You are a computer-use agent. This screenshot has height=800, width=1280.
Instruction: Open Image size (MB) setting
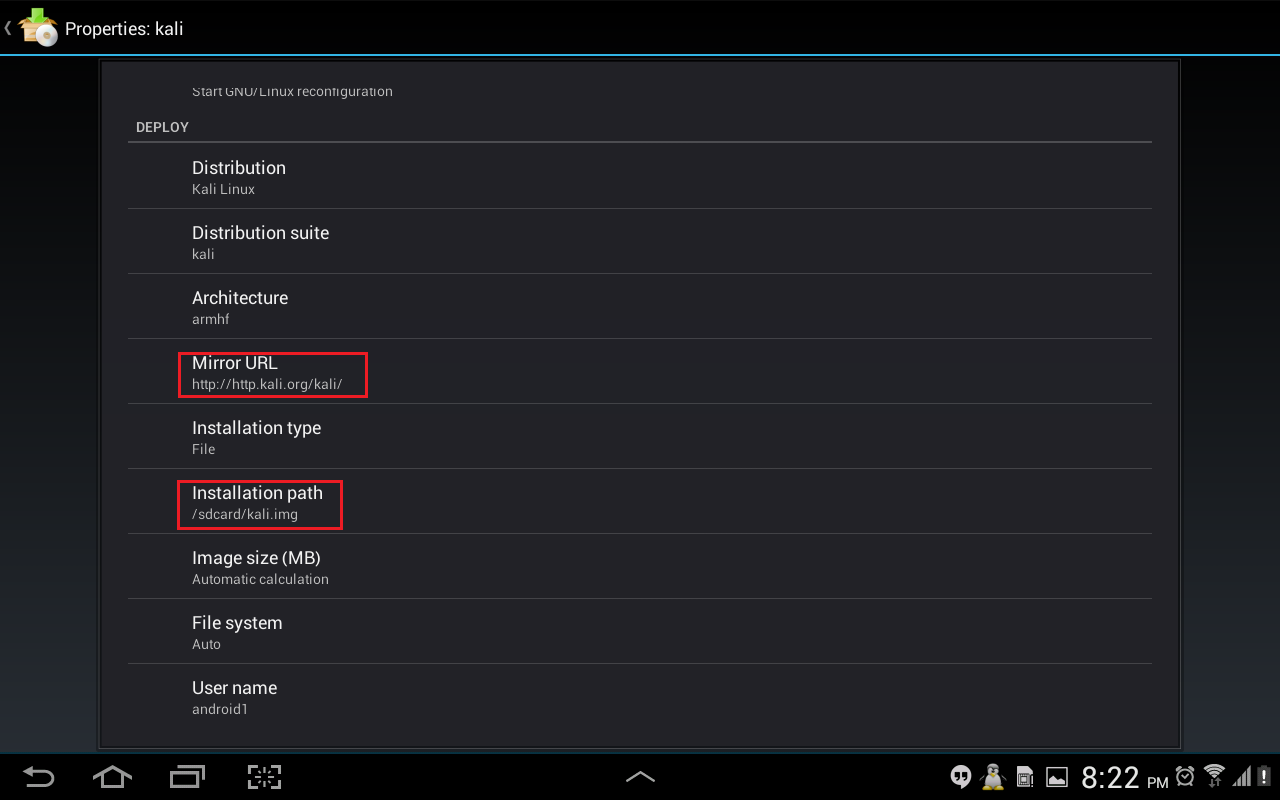tap(640, 567)
